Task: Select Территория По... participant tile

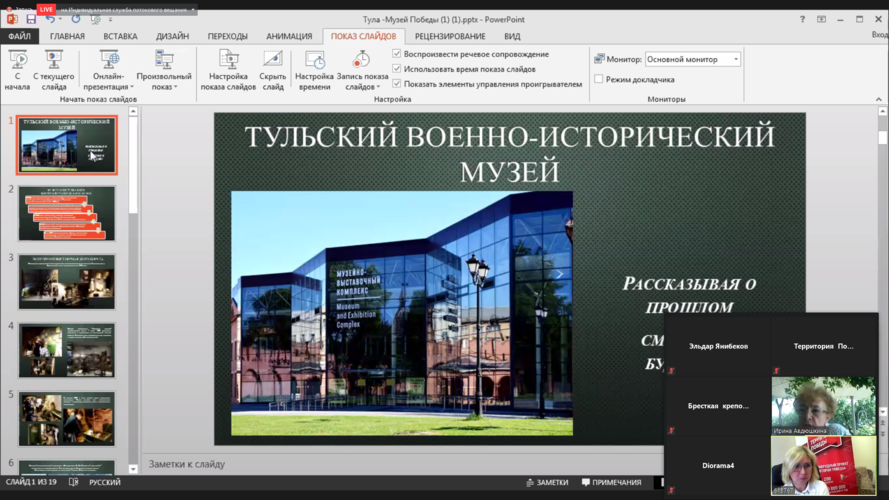Action: click(x=824, y=346)
